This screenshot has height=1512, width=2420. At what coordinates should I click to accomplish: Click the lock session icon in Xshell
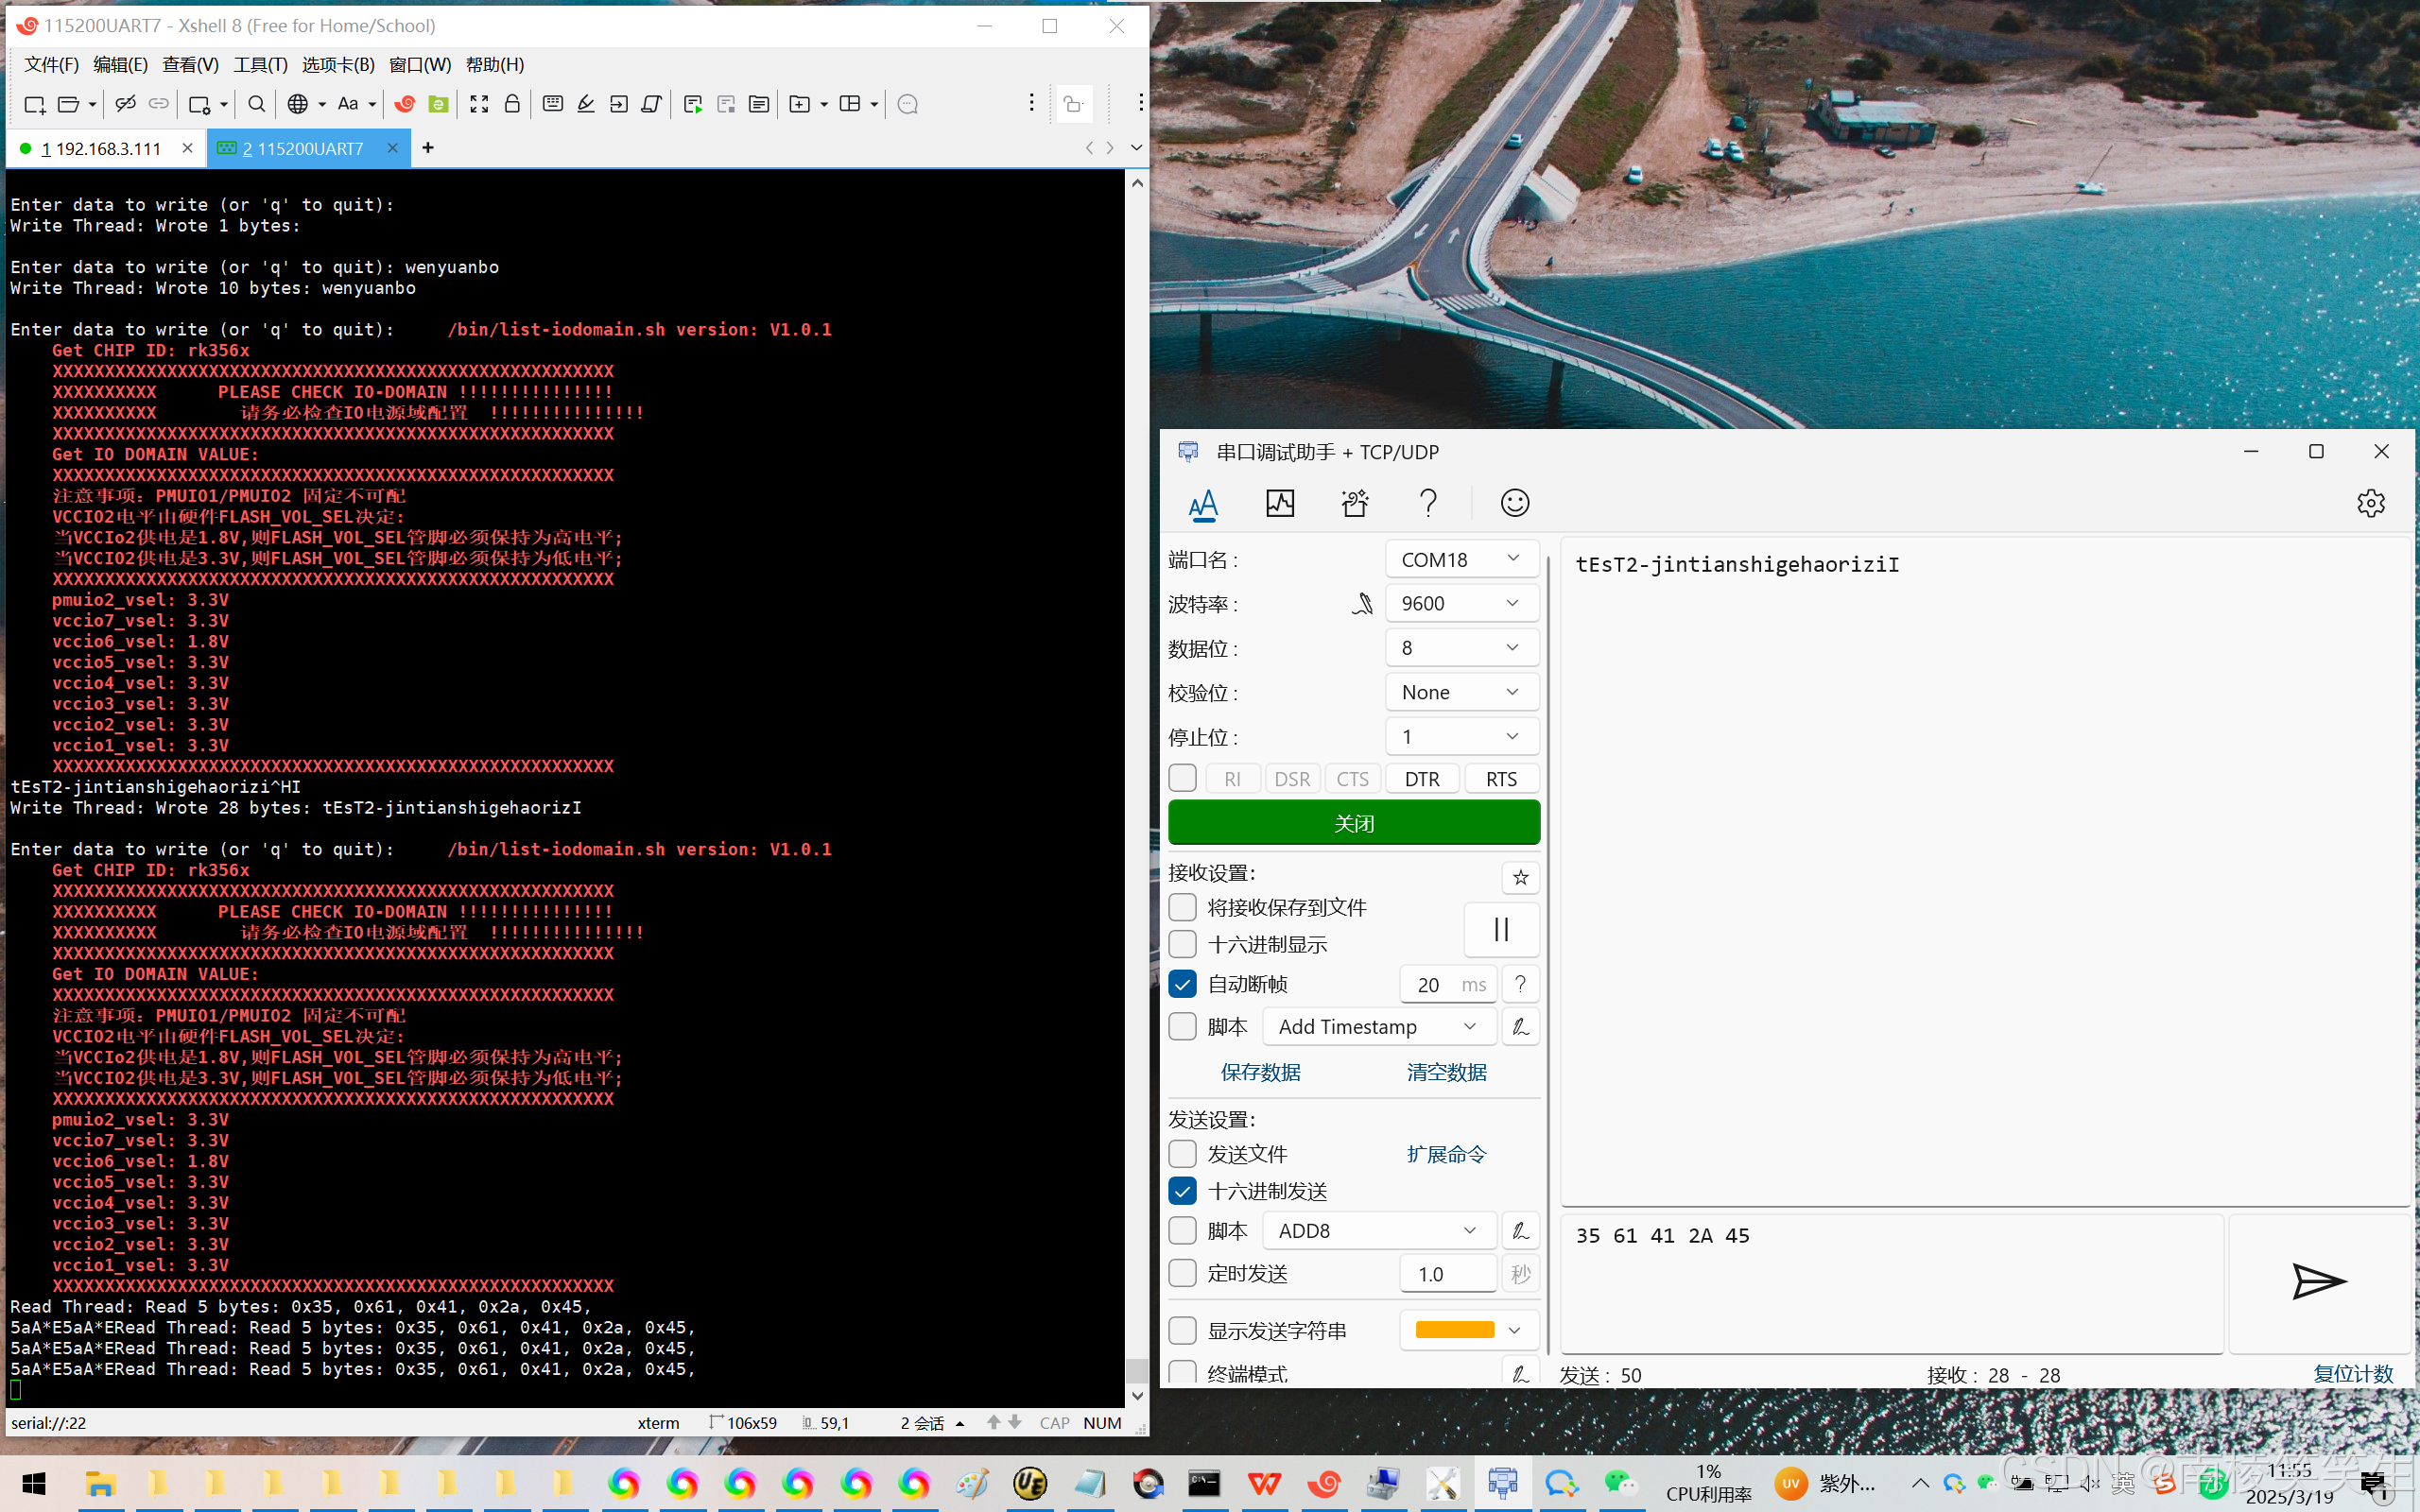coord(512,104)
